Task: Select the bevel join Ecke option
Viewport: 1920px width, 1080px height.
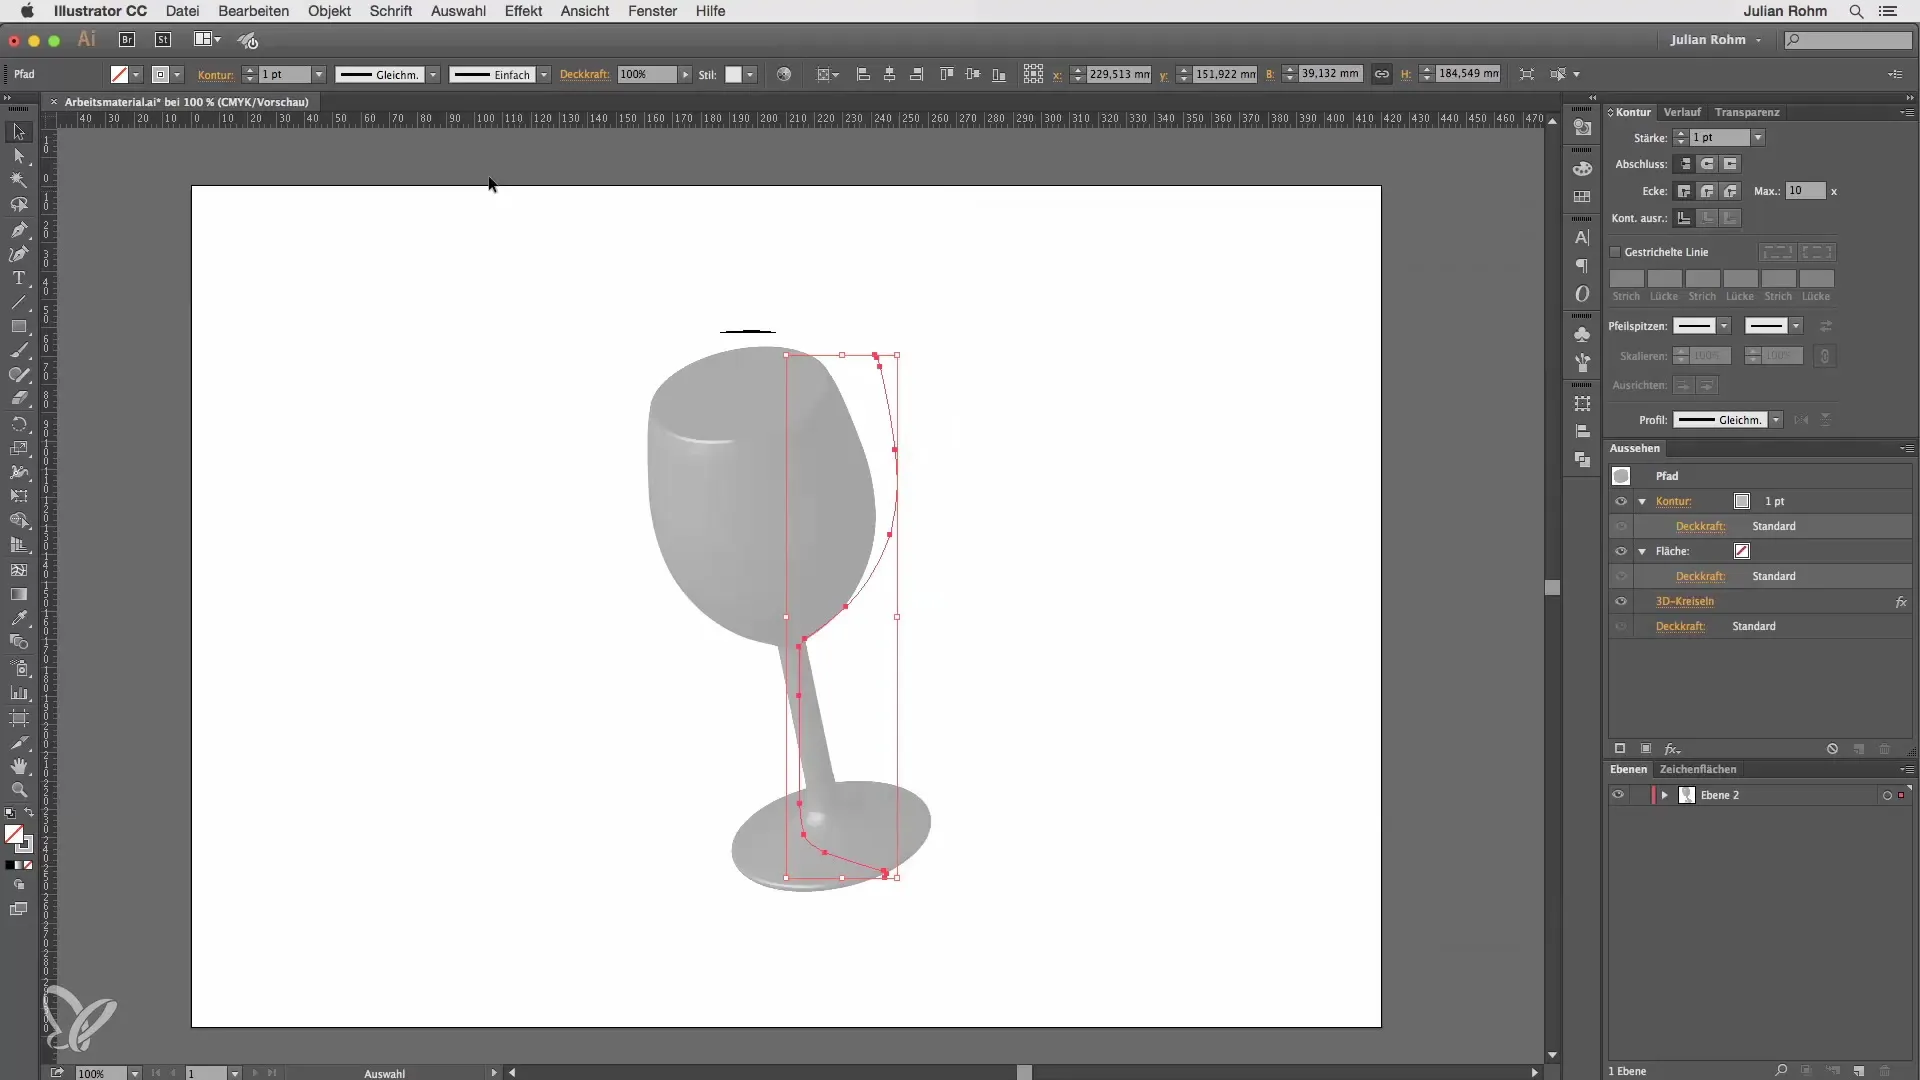Action: click(1731, 191)
